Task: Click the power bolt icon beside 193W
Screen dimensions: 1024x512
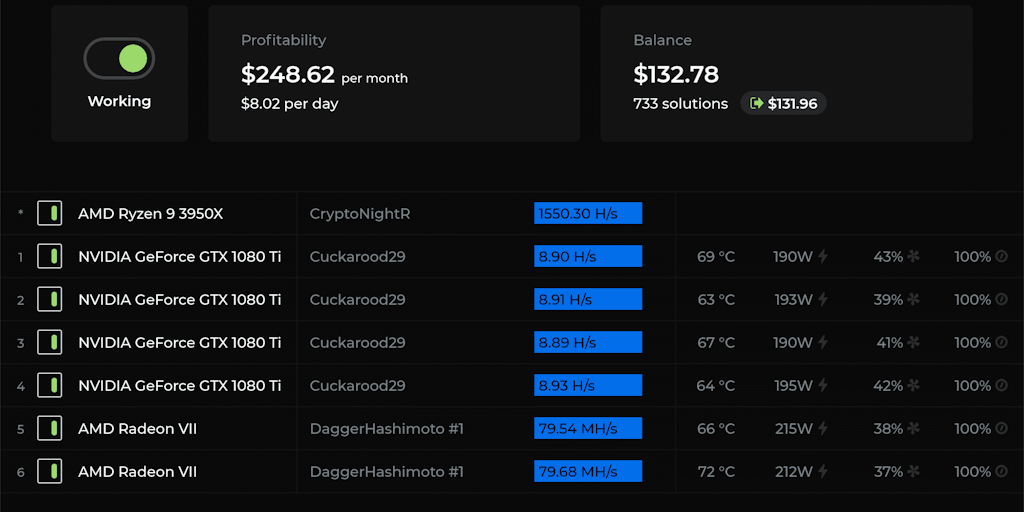Action: [823, 300]
